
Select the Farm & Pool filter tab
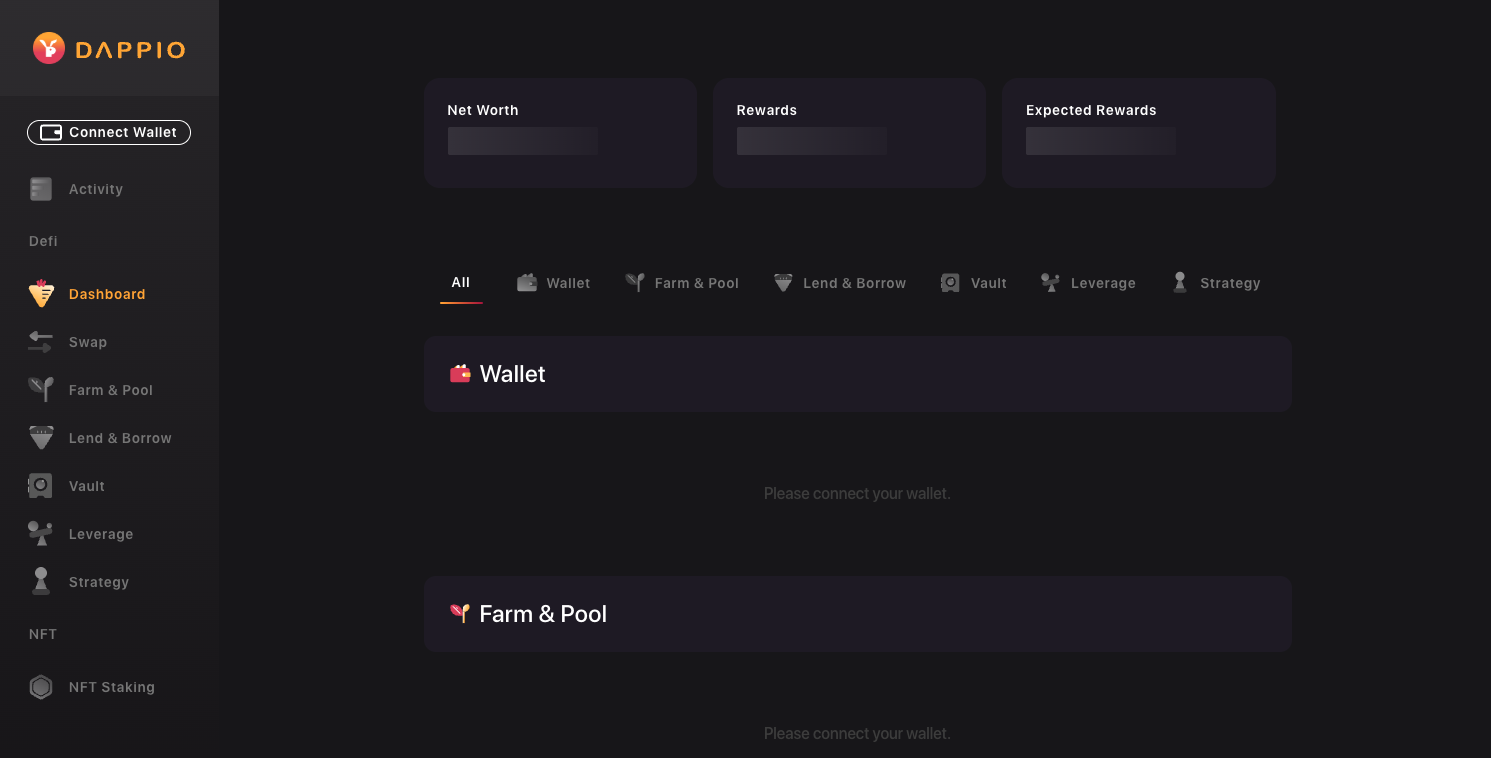click(x=682, y=283)
